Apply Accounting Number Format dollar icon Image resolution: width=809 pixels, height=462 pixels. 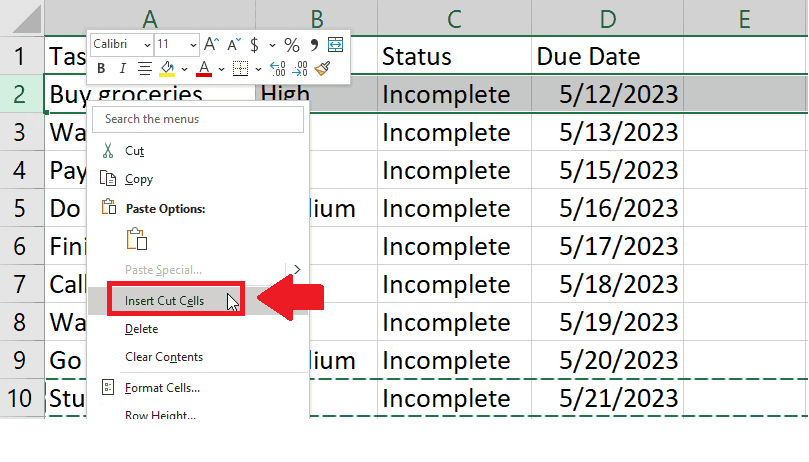tap(254, 45)
